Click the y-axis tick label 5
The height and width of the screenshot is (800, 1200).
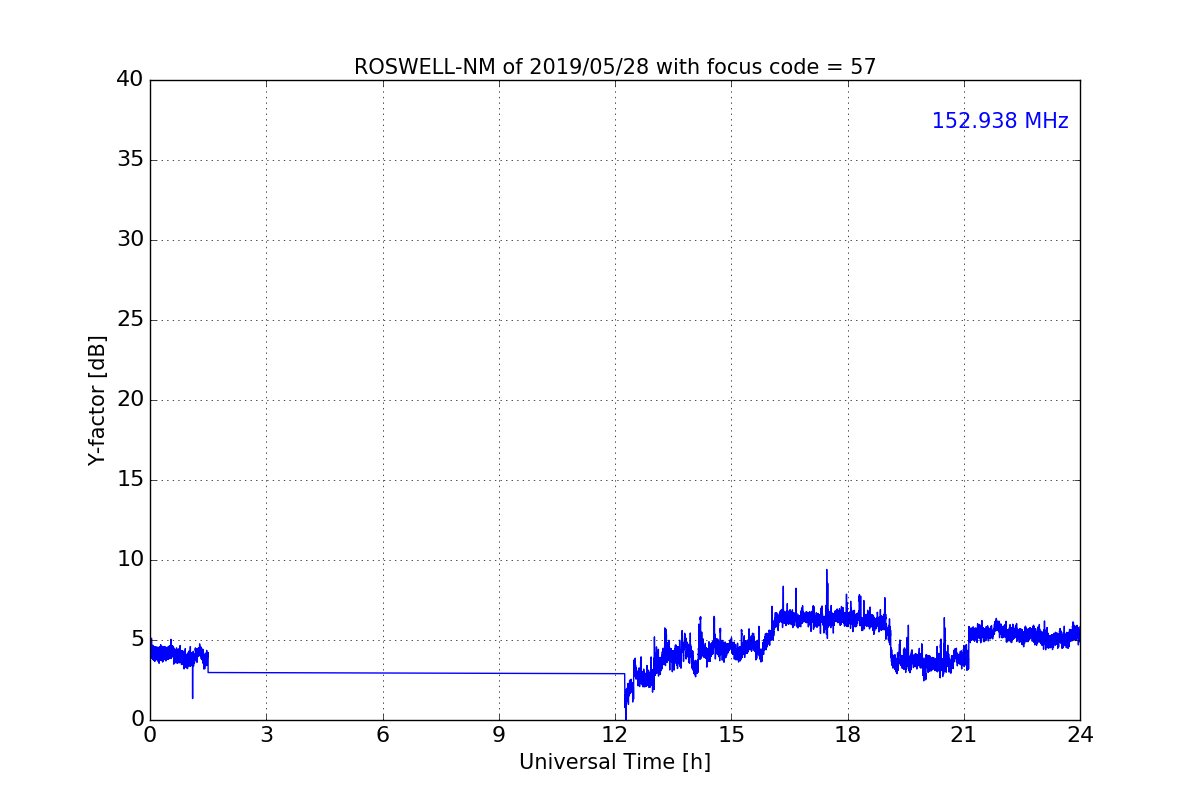pyautogui.click(x=137, y=640)
